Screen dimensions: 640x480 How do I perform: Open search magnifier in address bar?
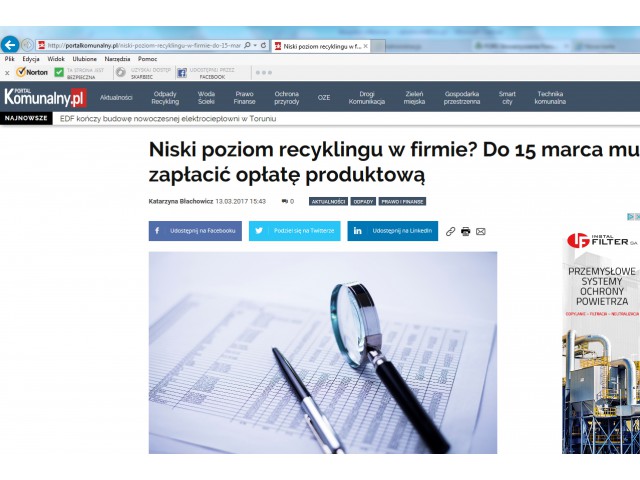247,45
